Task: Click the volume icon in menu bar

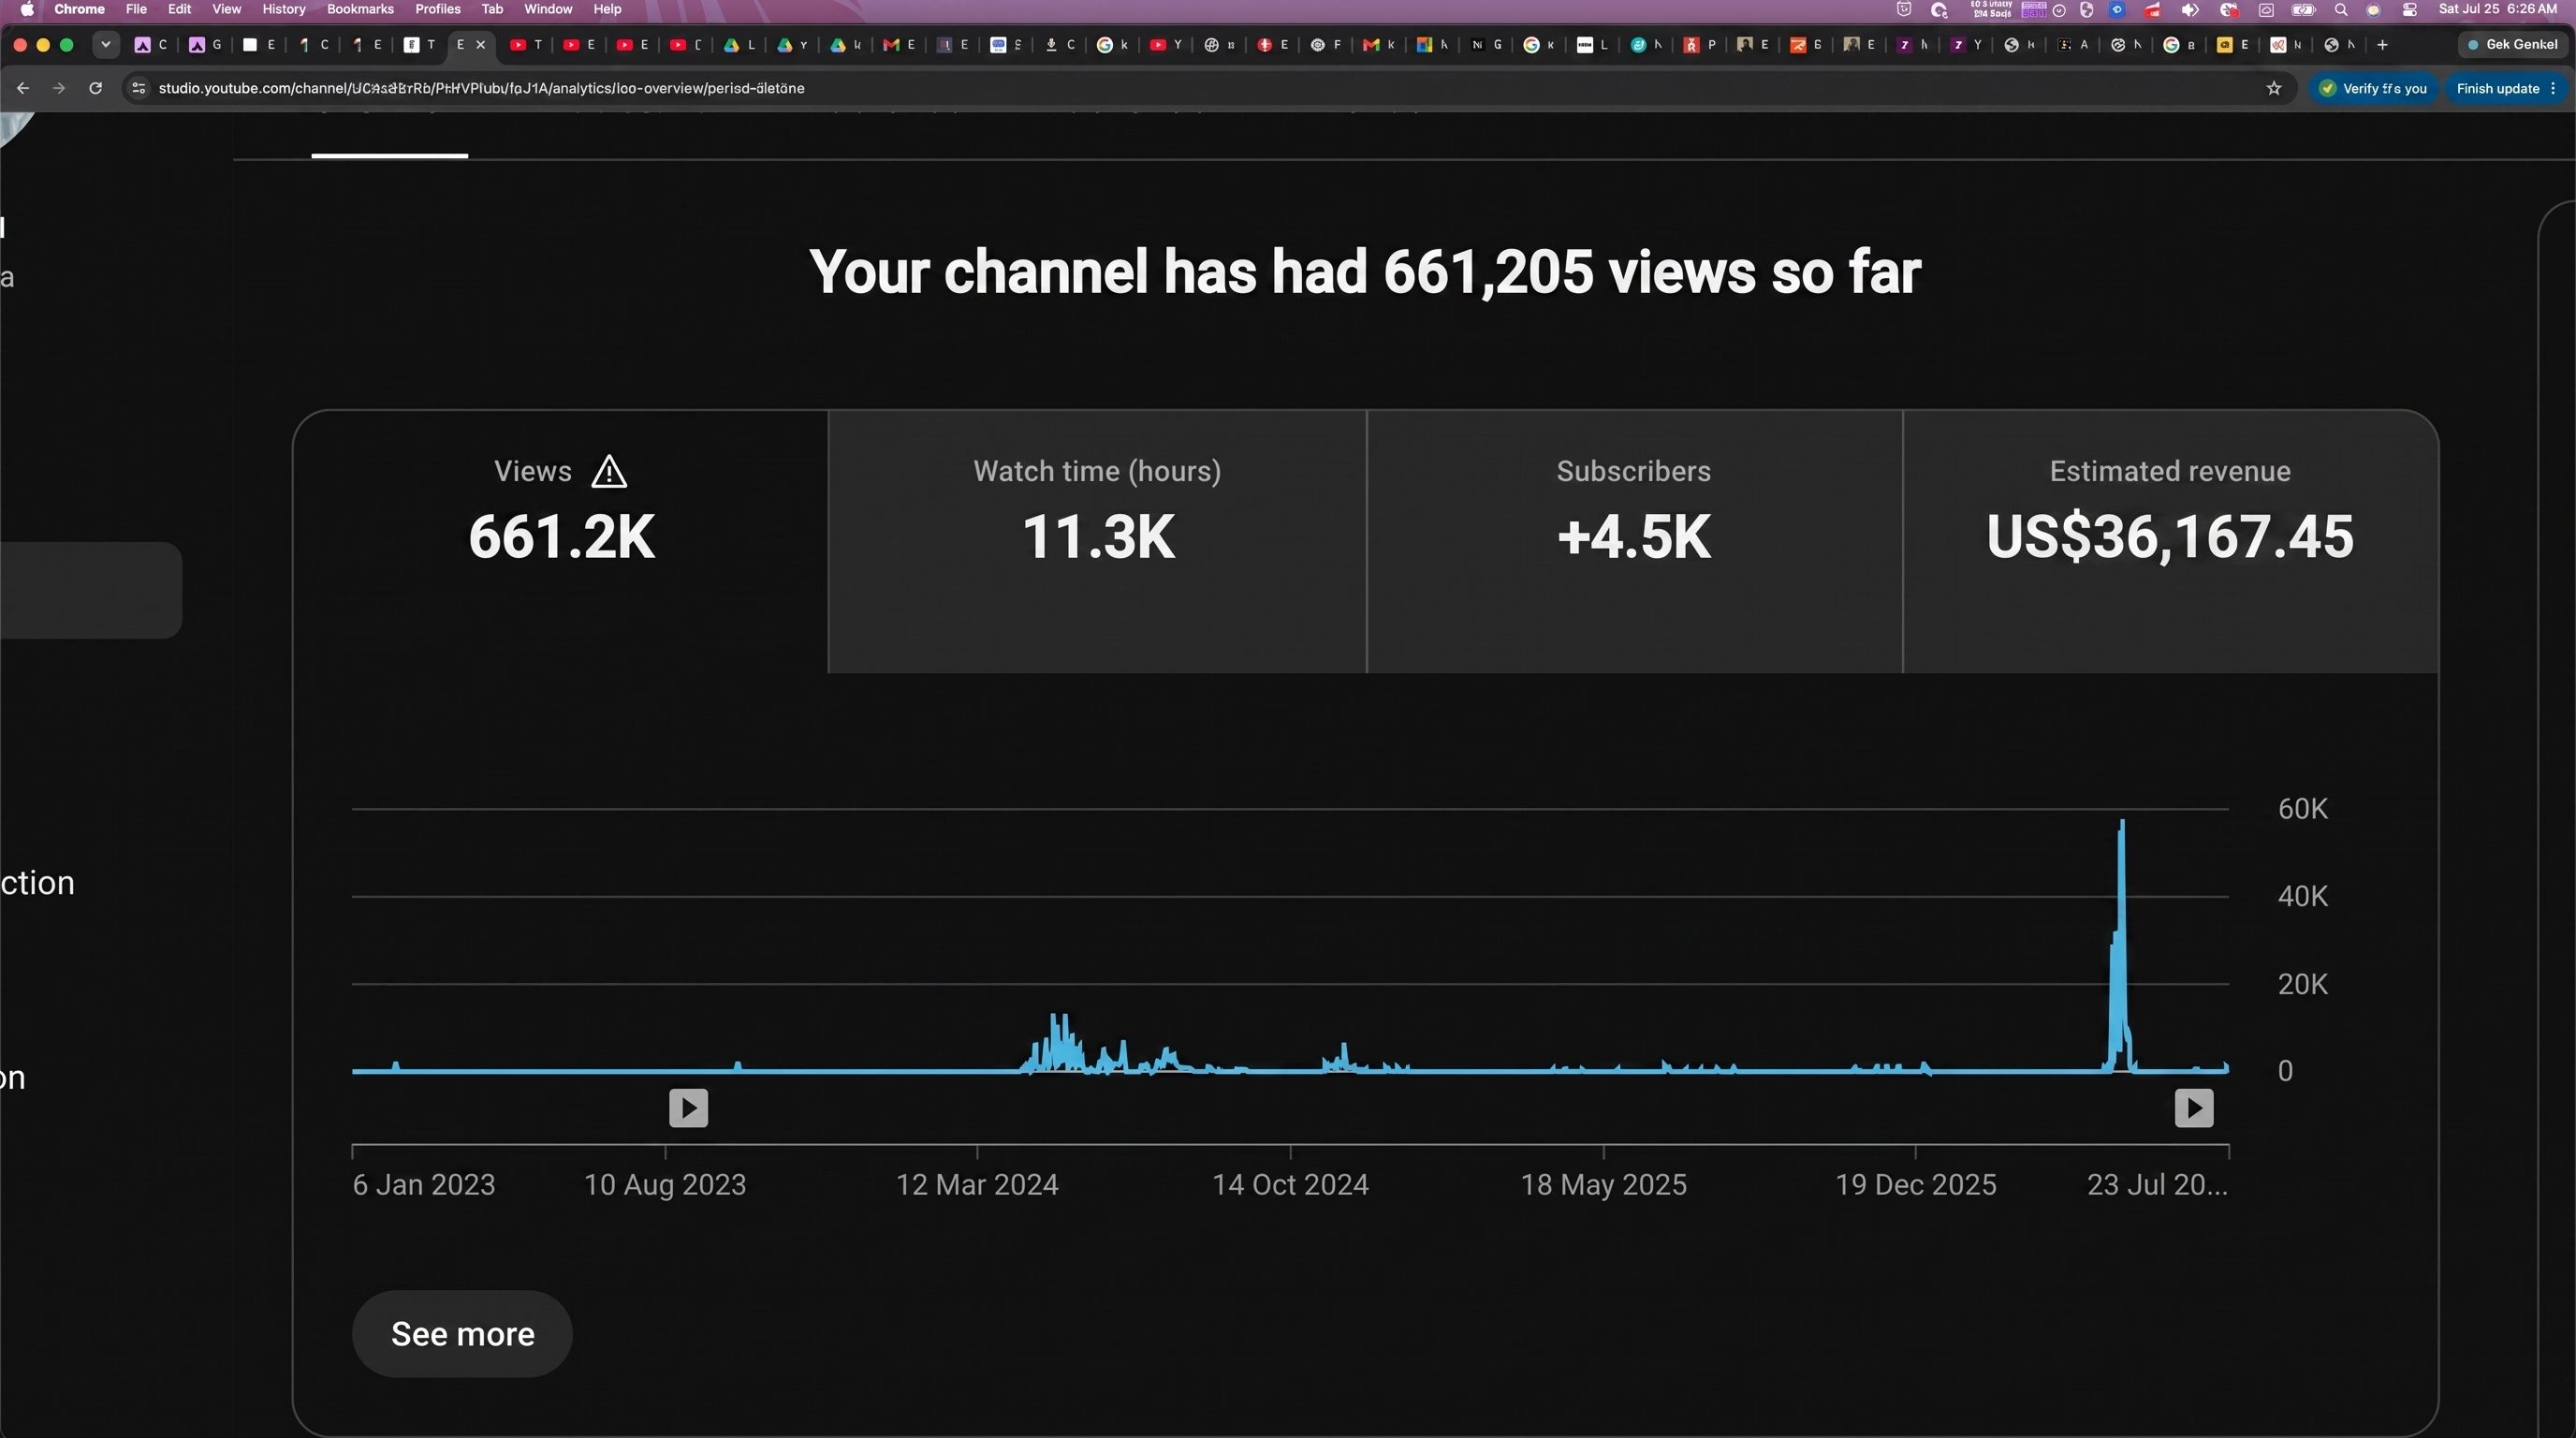Action: coord(2189,9)
